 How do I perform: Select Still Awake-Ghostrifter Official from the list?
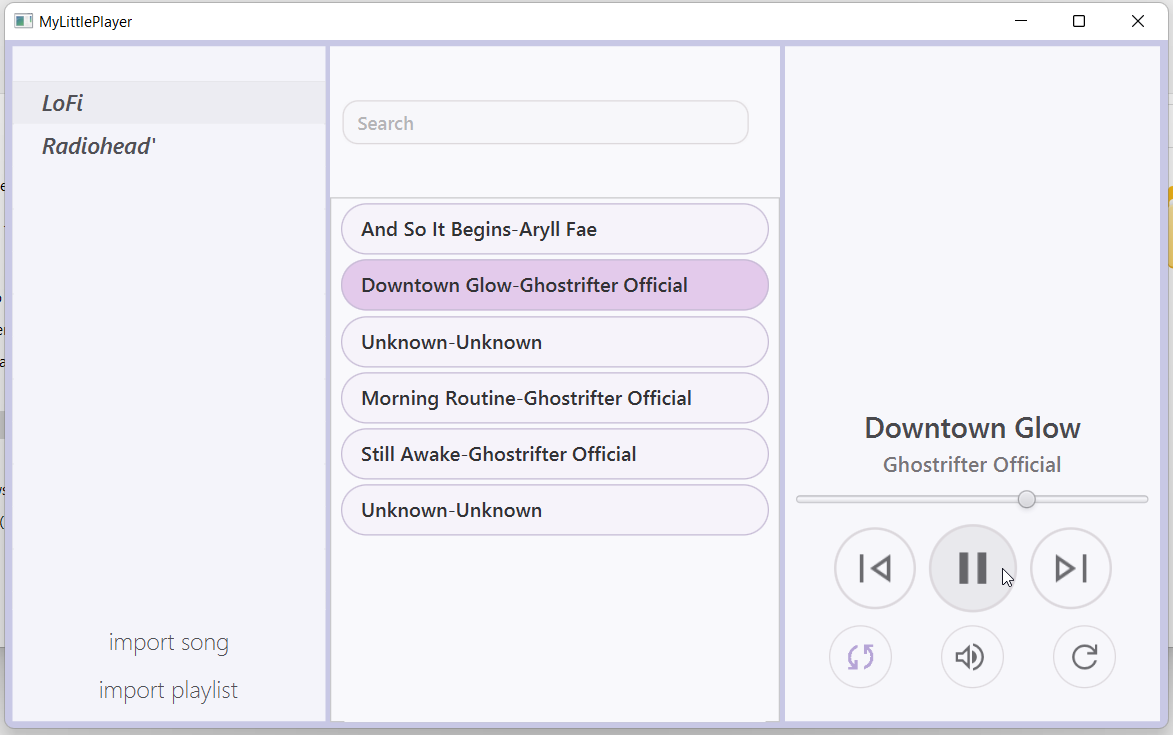pos(554,453)
